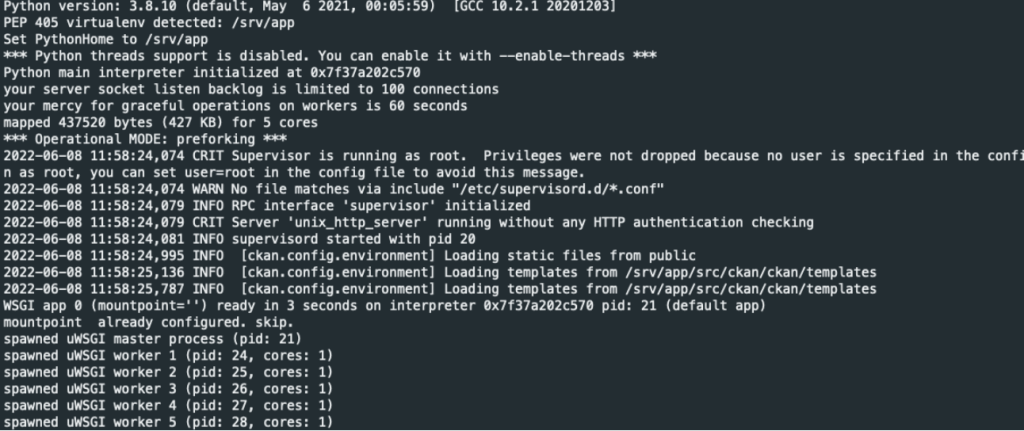Screen dimensions: 1024x431
Task: Click the Set PythonHome to /srv/app line
Action: click(106, 39)
